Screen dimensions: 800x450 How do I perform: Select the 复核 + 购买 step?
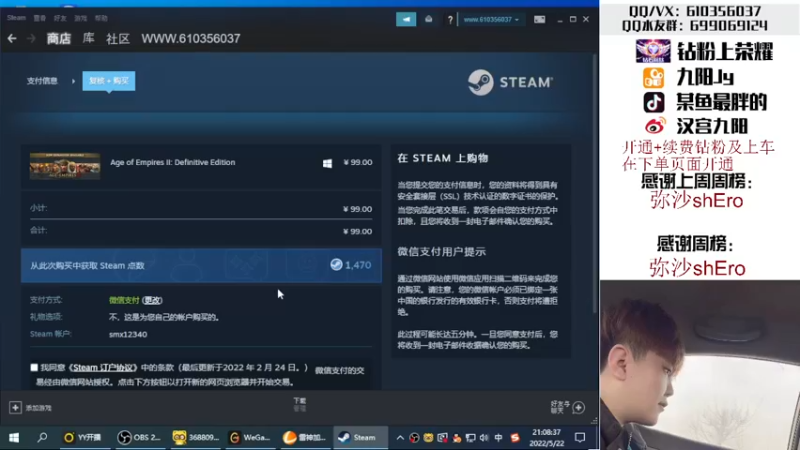(109, 81)
